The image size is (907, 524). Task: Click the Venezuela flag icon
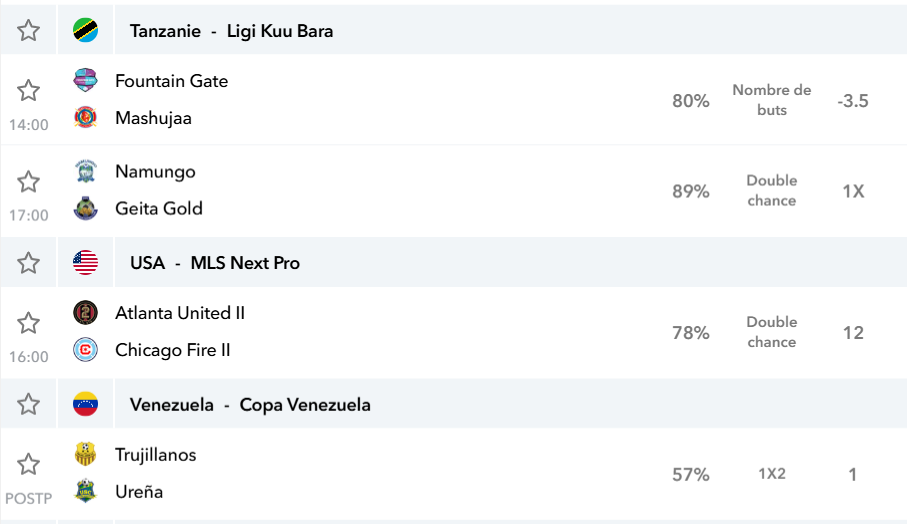pos(85,404)
